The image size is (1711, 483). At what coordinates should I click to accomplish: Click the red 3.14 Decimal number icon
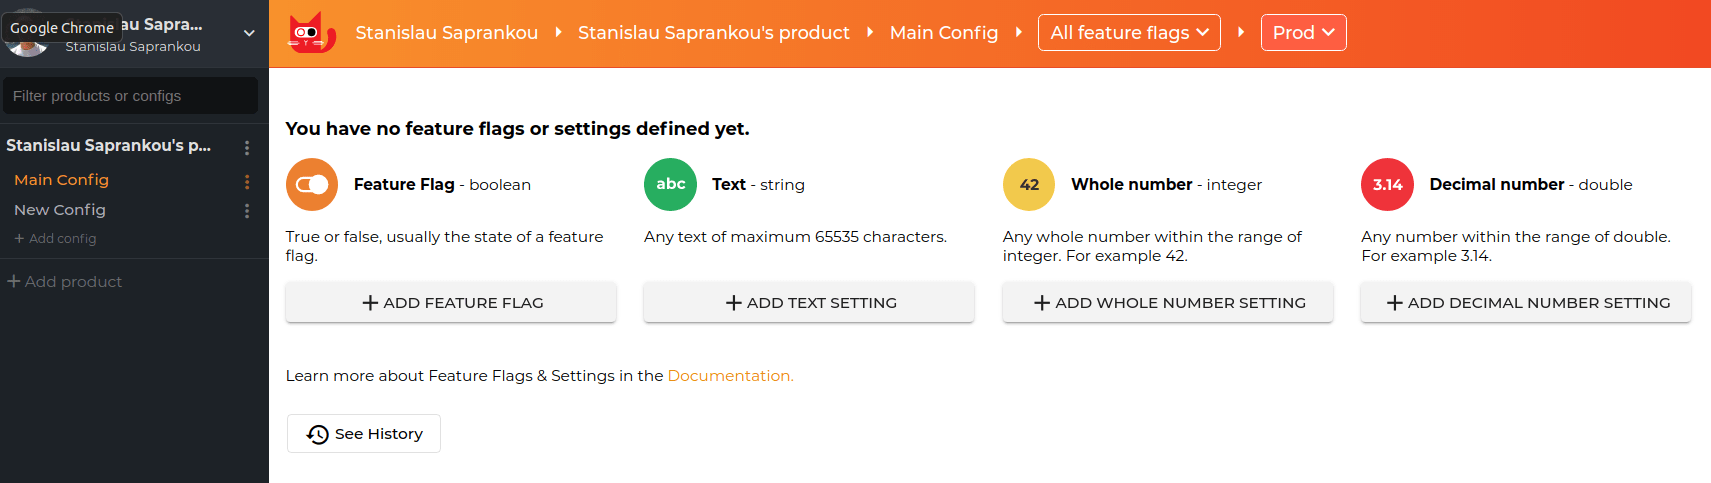1387,184
